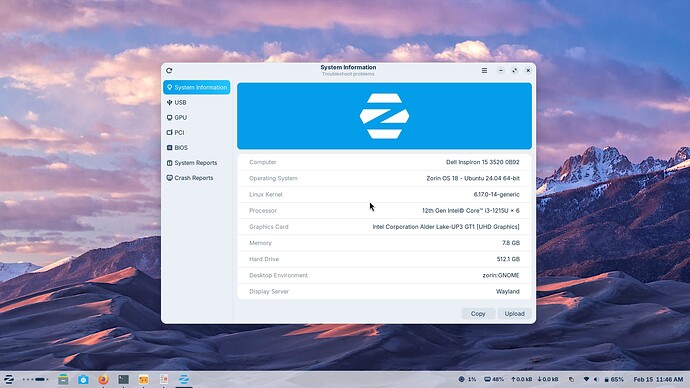Click the Copy button
Screen dimensions: 690x388
pyautogui.click(x=478, y=314)
